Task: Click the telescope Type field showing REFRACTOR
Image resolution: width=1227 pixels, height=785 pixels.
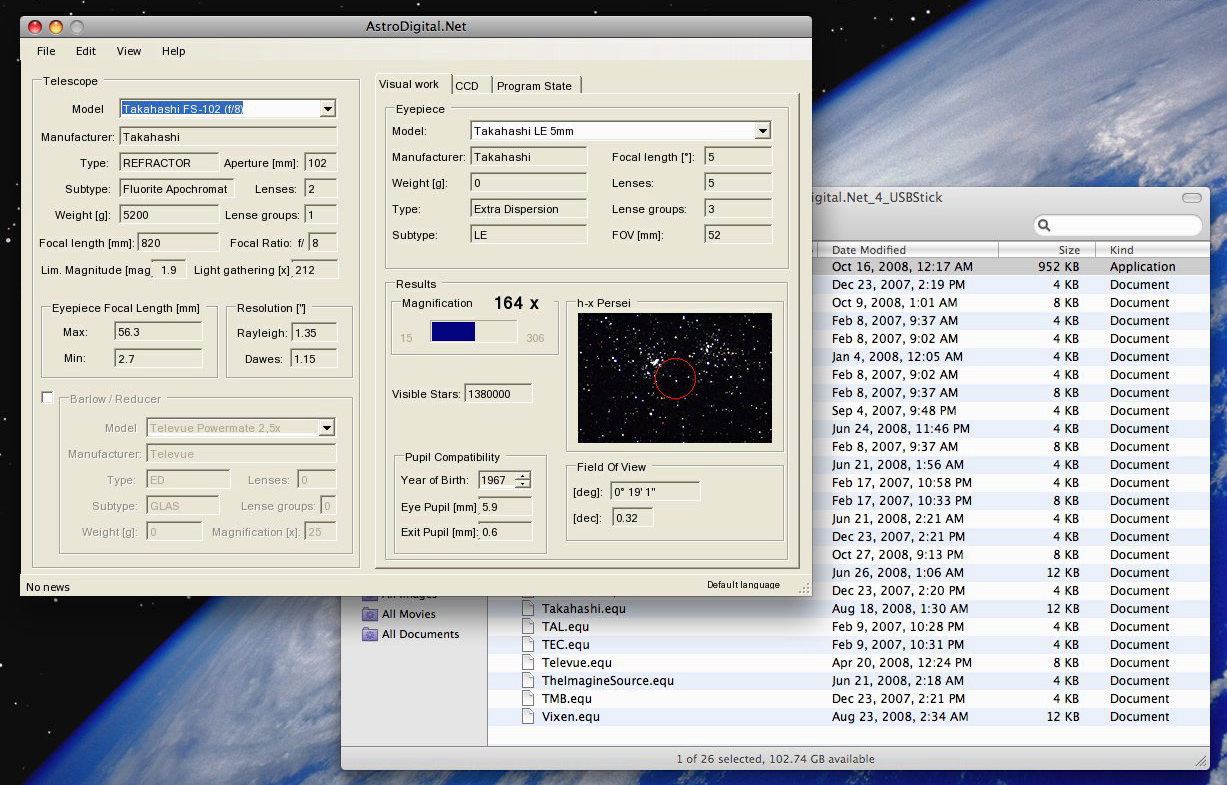Action: pos(169,163)
